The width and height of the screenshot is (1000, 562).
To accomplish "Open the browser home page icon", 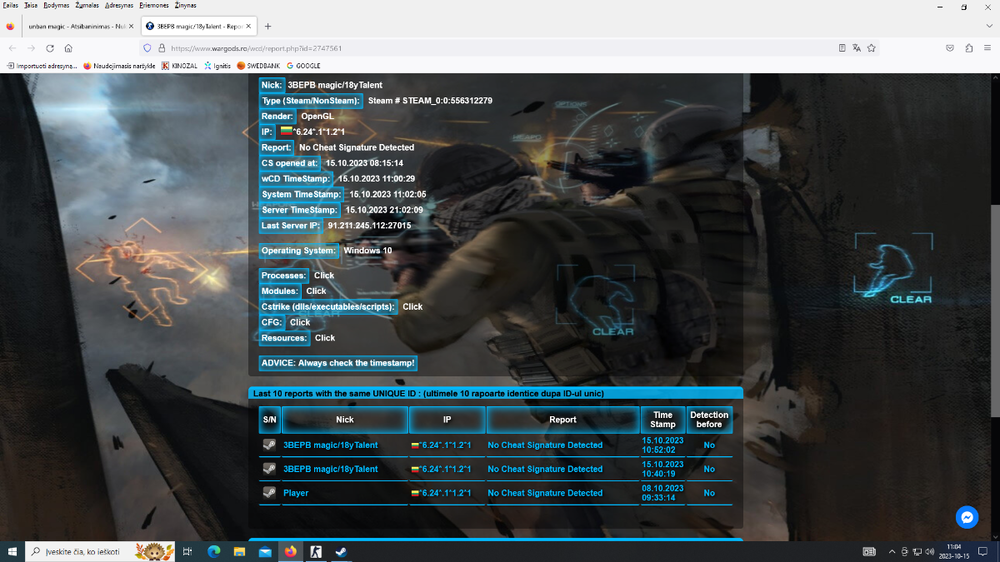I will point(68,48).
